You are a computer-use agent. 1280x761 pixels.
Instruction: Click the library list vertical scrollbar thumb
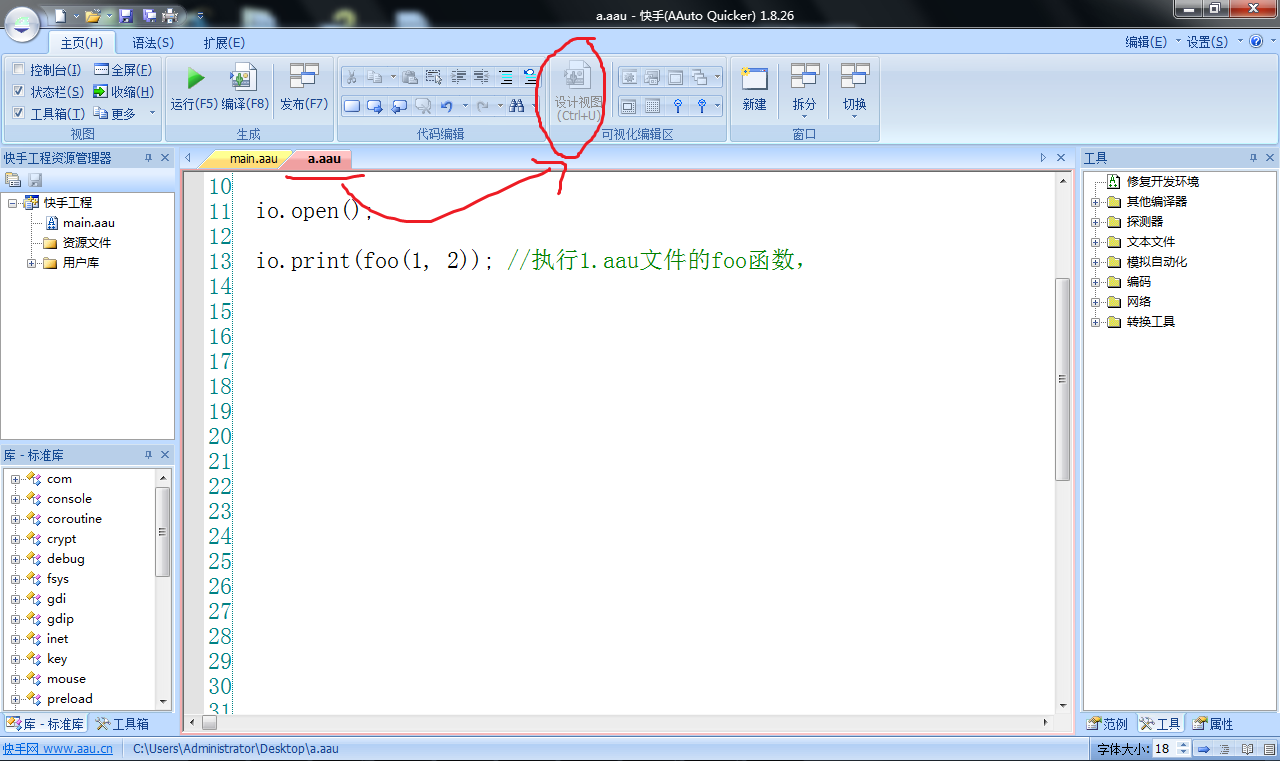[x=163, y=532]
